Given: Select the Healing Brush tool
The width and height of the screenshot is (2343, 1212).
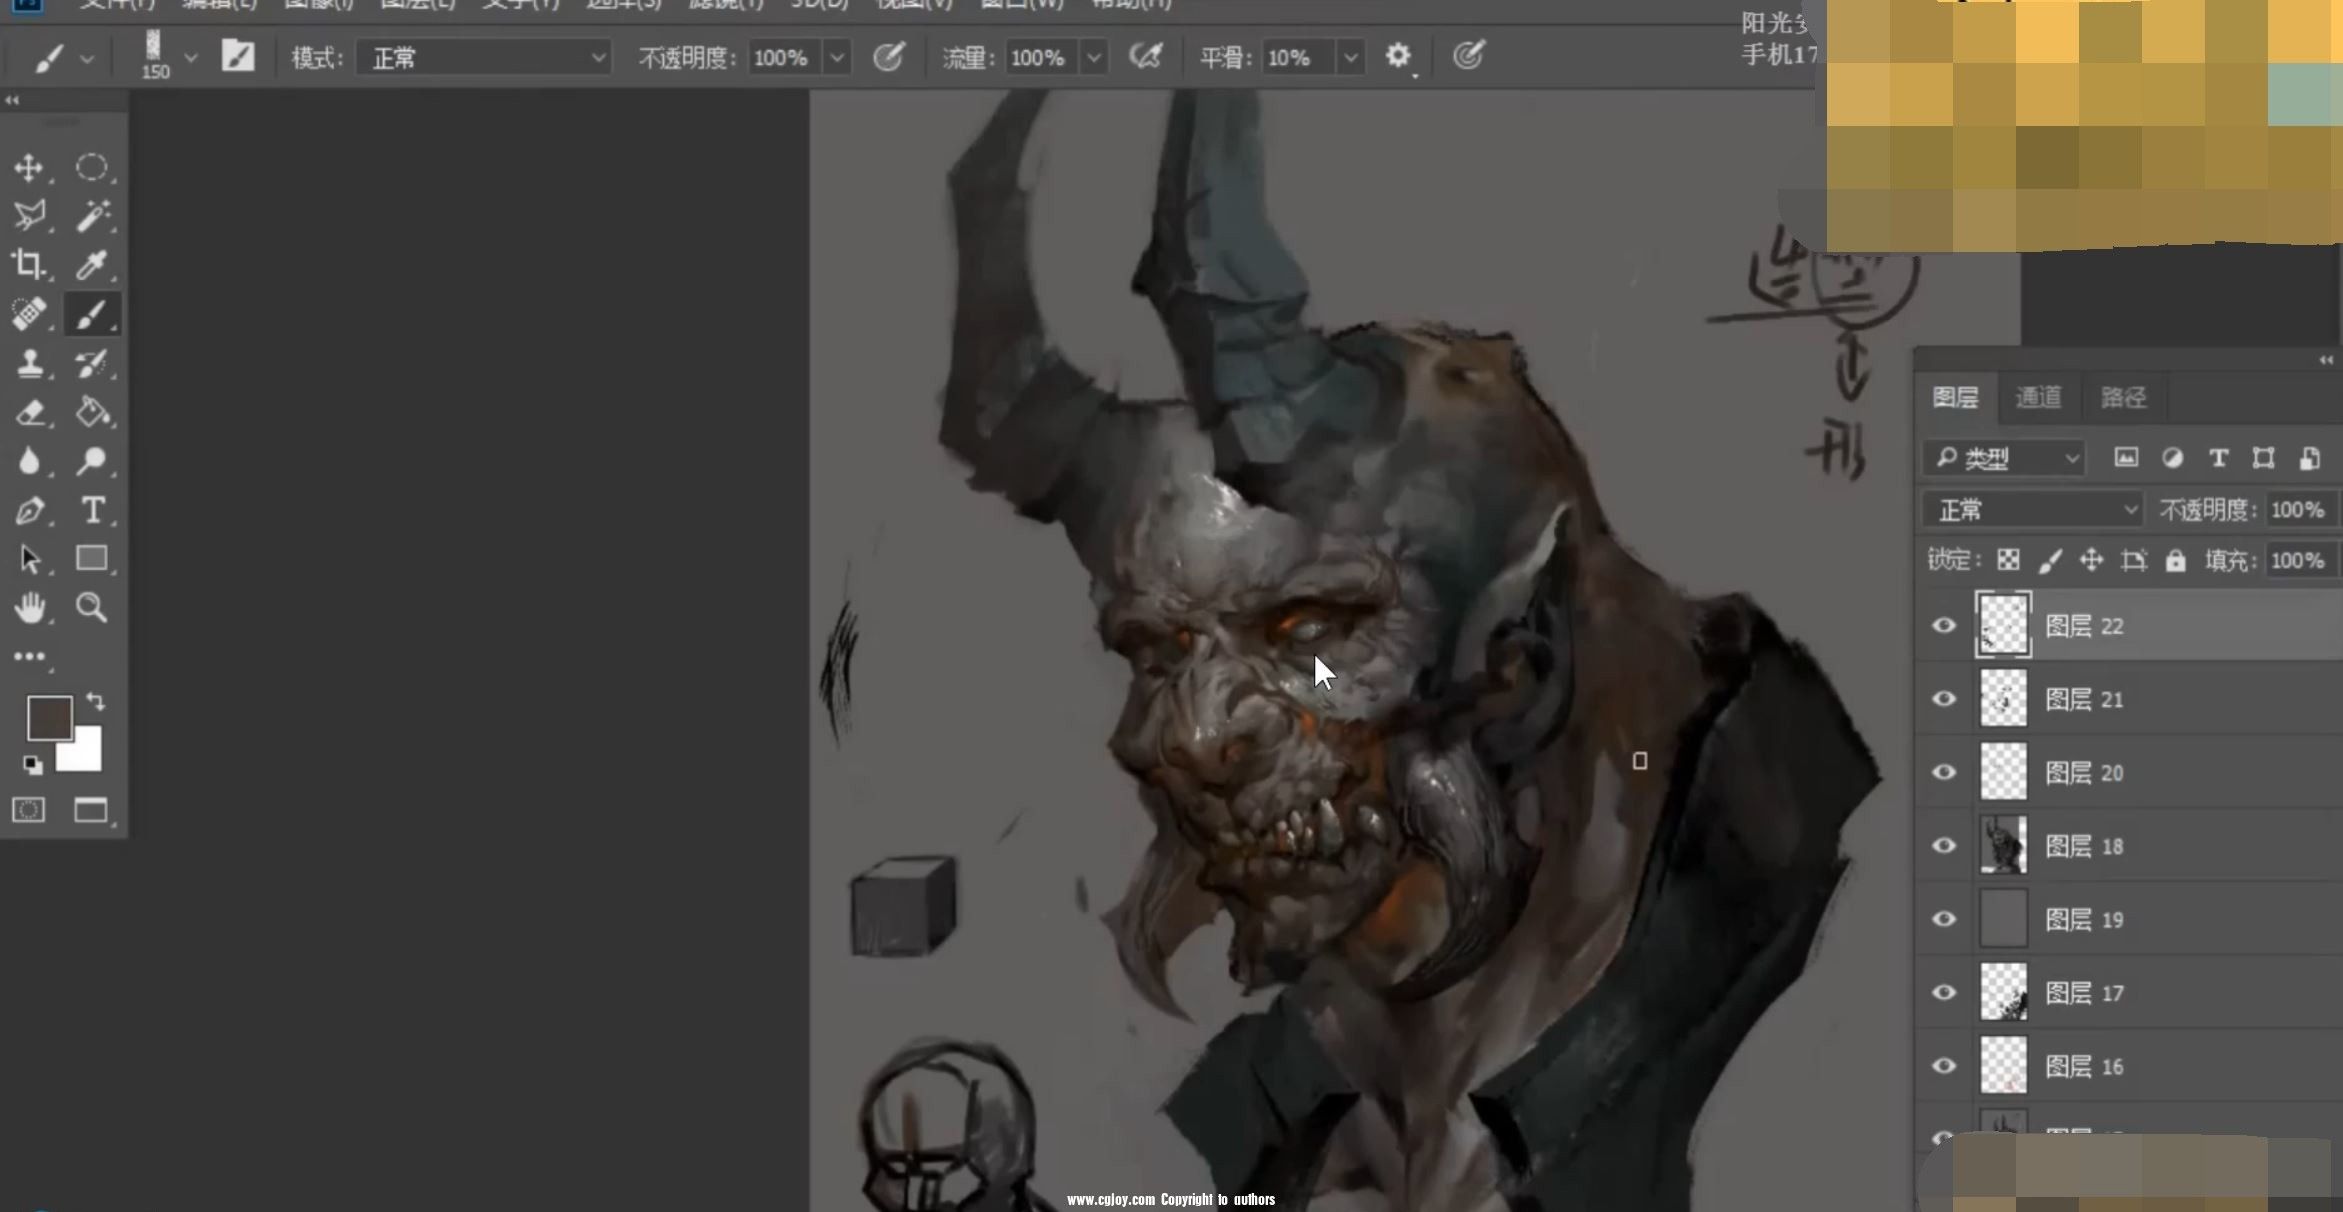Looking at the screenshot, I should coord(29,314).
